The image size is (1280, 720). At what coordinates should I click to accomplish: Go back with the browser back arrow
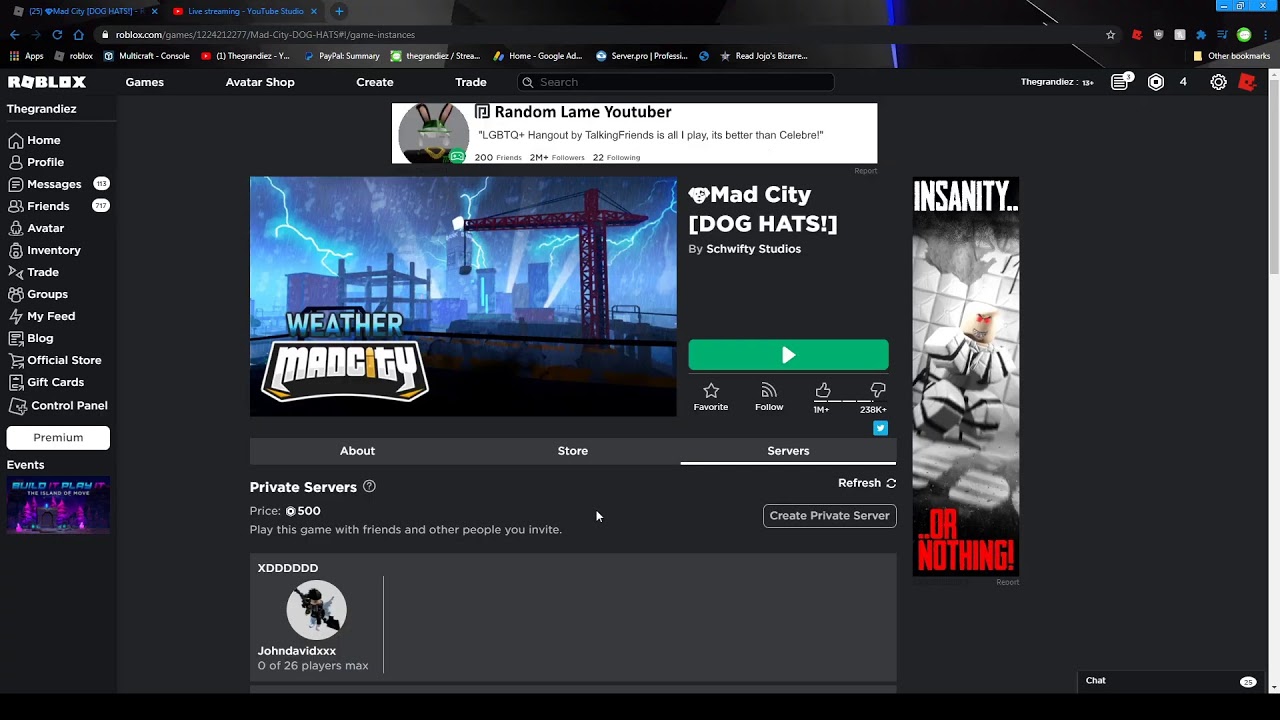tap(14, 34)
